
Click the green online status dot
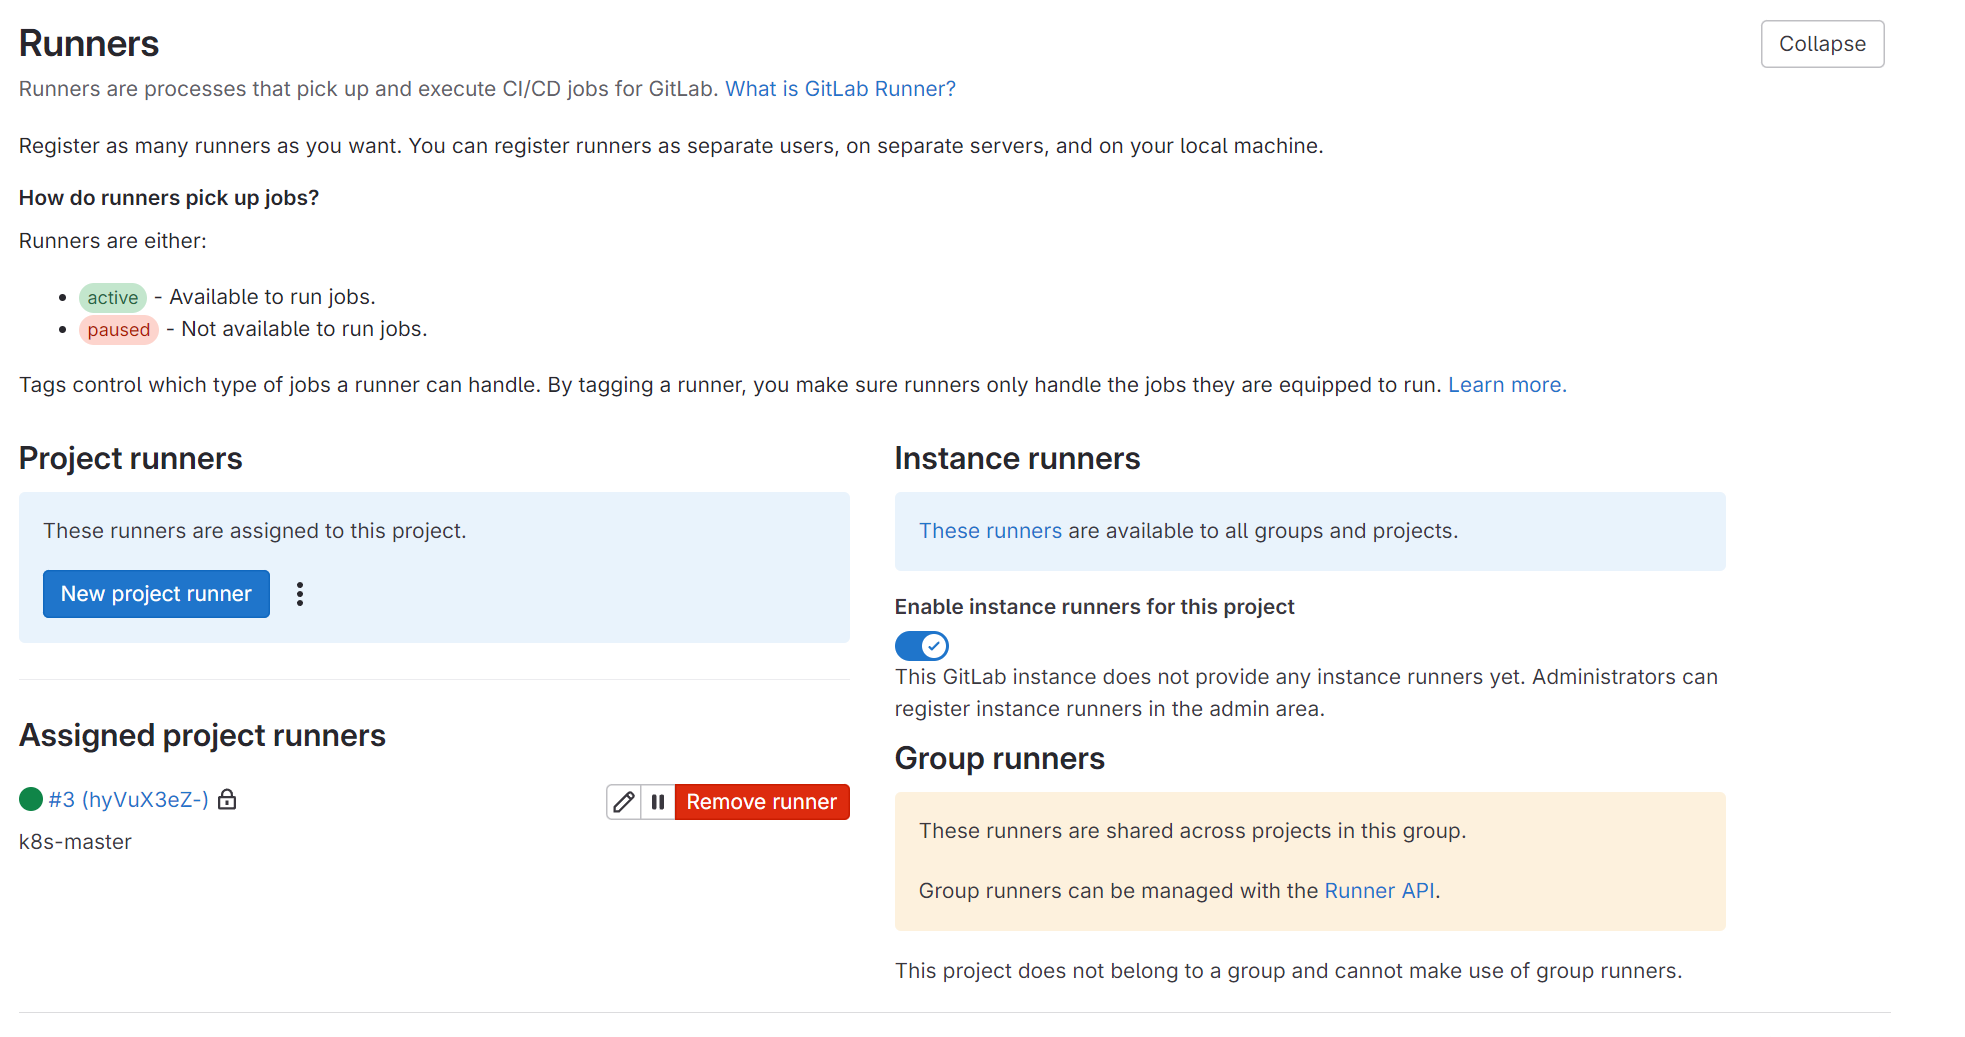(31, 799)
